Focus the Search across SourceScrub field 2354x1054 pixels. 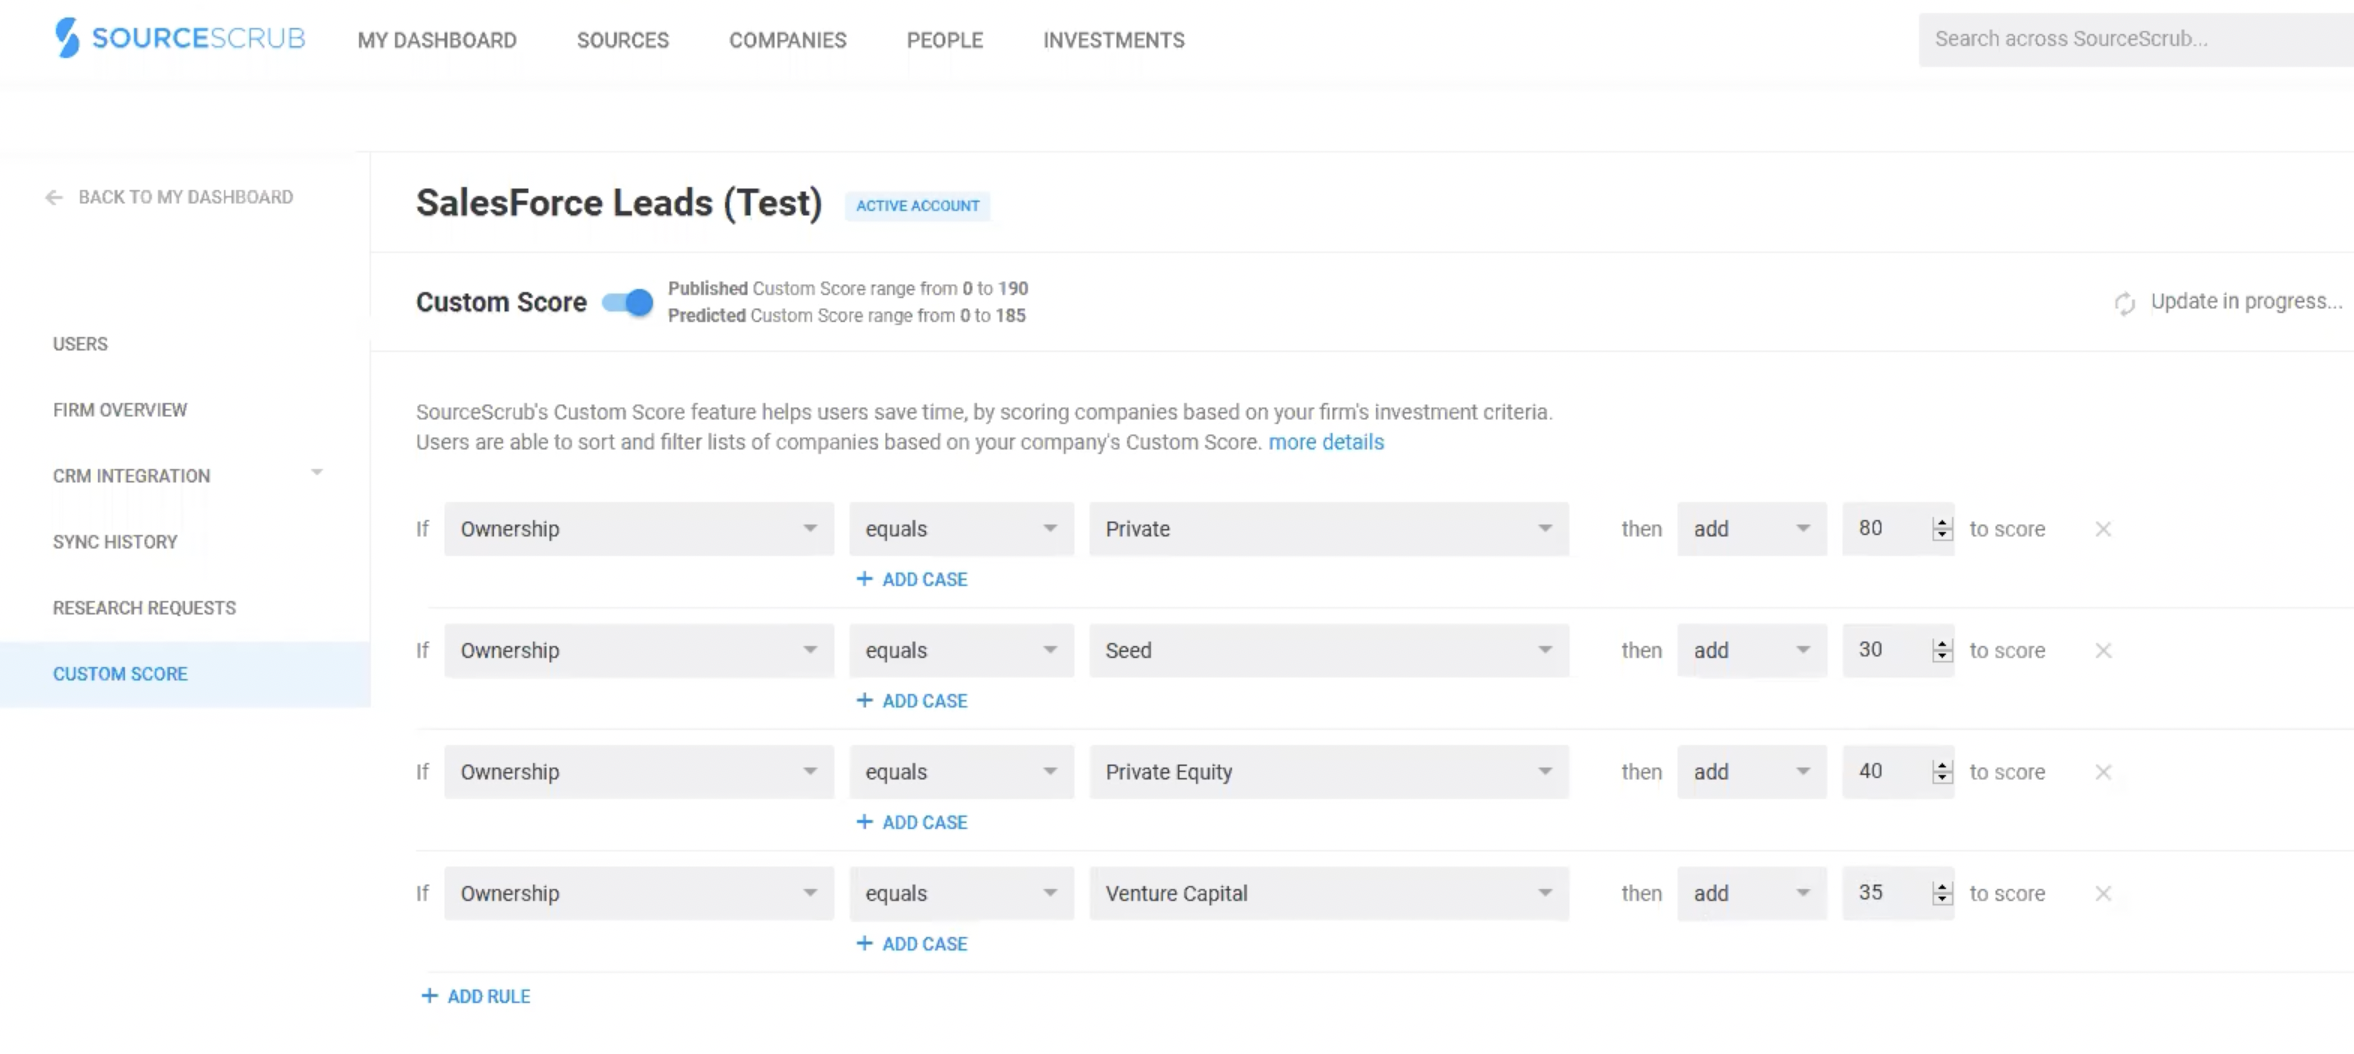tap(2136, 40)
